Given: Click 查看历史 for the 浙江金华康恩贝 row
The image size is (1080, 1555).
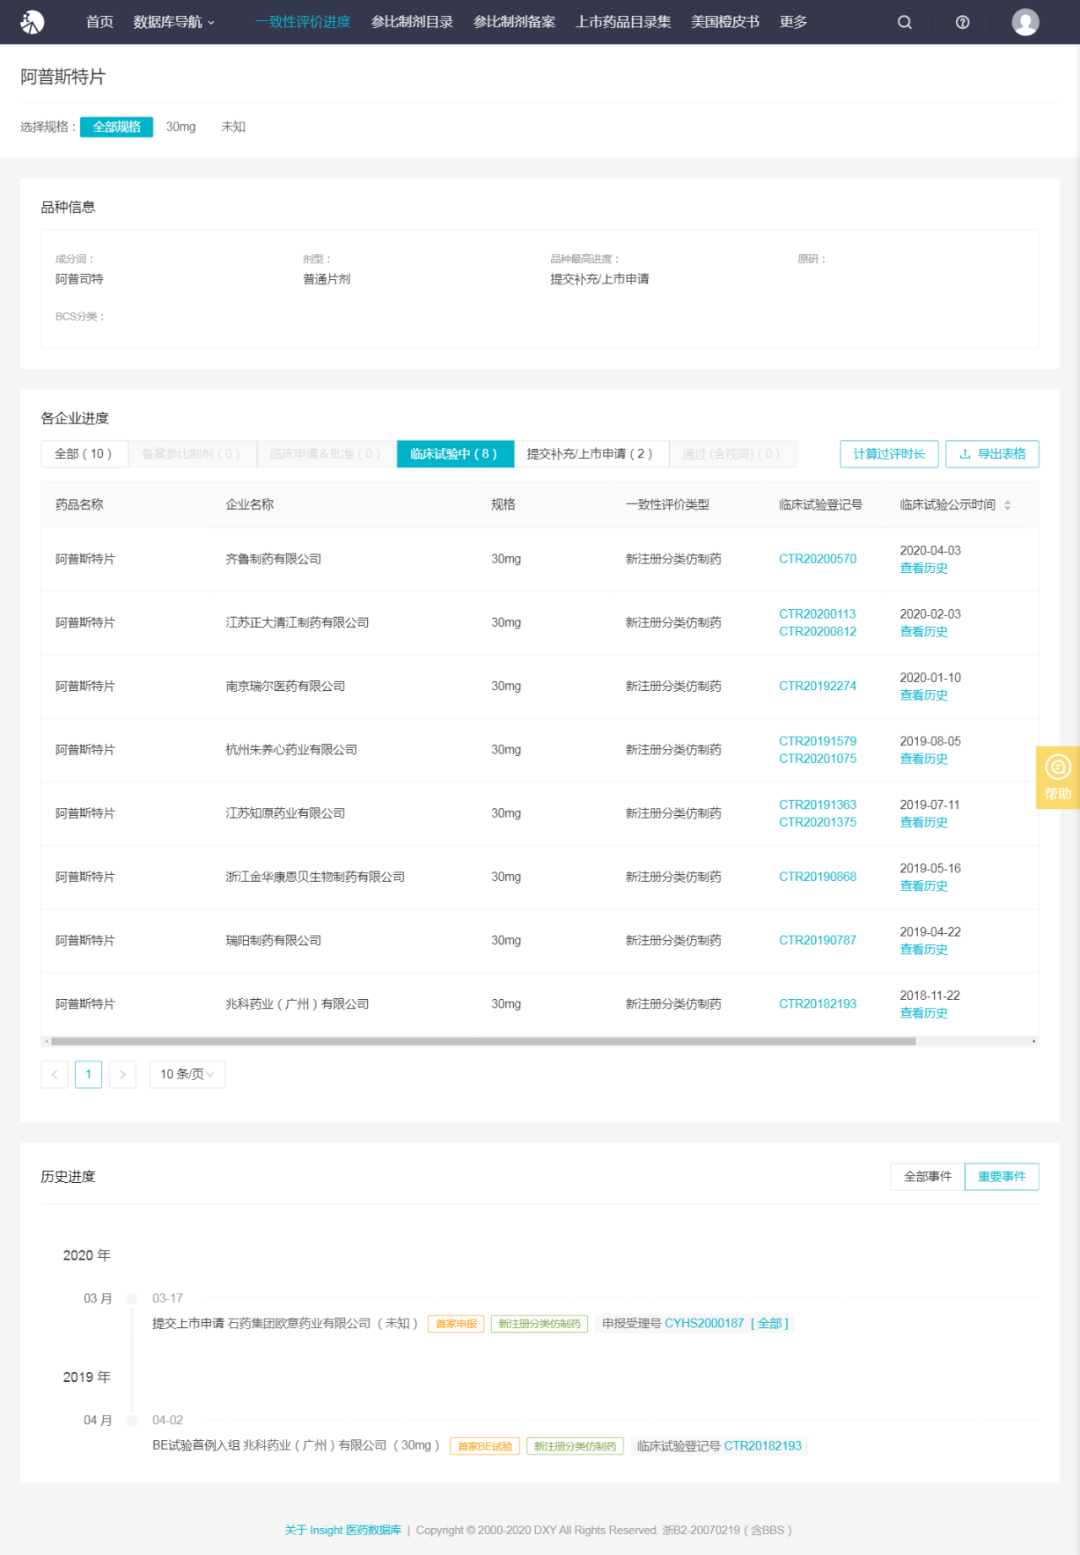Looking at the screenshot, I should (x=924, y=886).
